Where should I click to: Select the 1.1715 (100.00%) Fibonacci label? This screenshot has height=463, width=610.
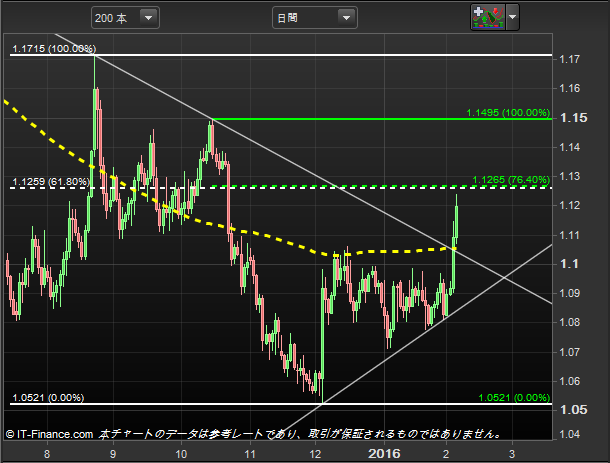(x=54, y=49)
